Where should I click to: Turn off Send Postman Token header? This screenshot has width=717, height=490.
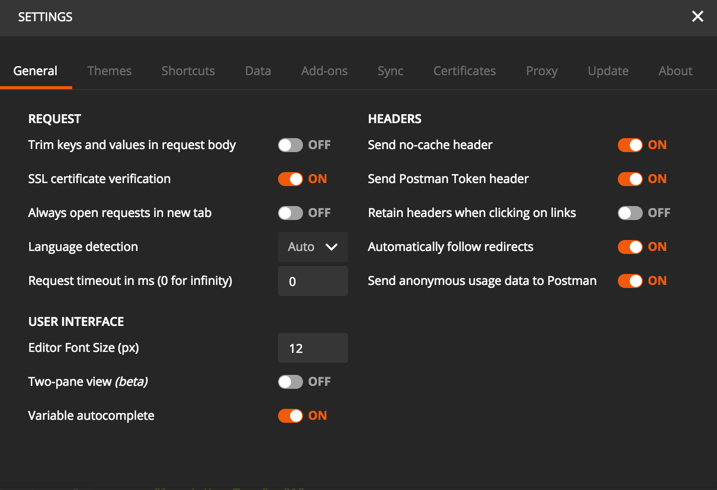pyautogui.click(x=630, y=179)
